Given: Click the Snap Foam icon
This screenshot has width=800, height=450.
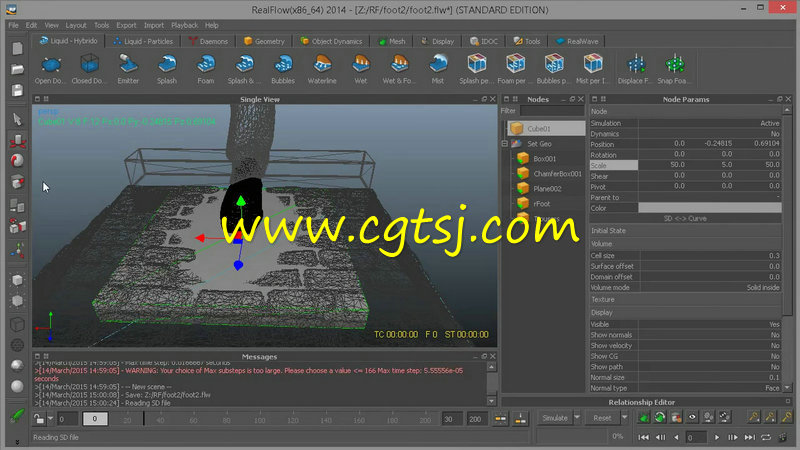Looking at the screenshot, I should pos(674,64).
